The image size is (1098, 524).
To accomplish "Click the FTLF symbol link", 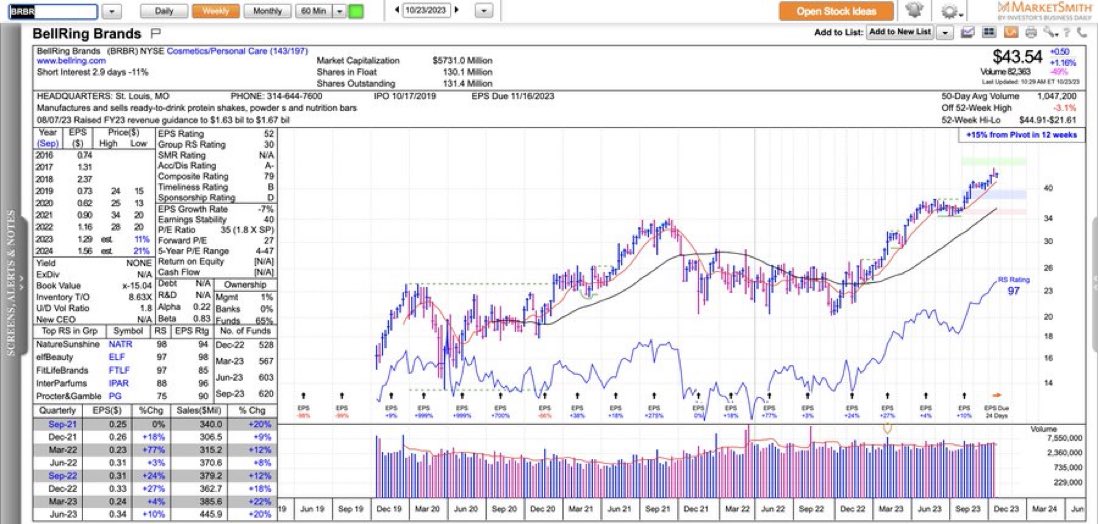I will coord(119,370).
